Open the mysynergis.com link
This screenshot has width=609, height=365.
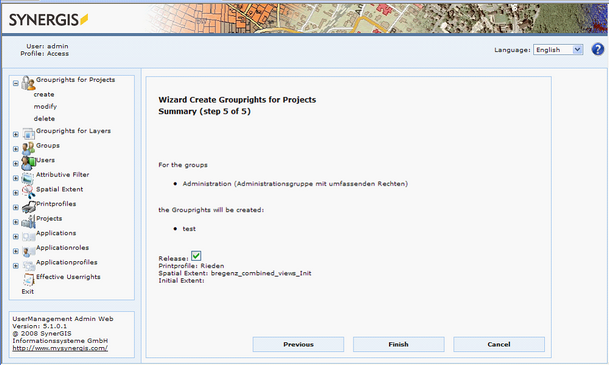pos(60,348)
